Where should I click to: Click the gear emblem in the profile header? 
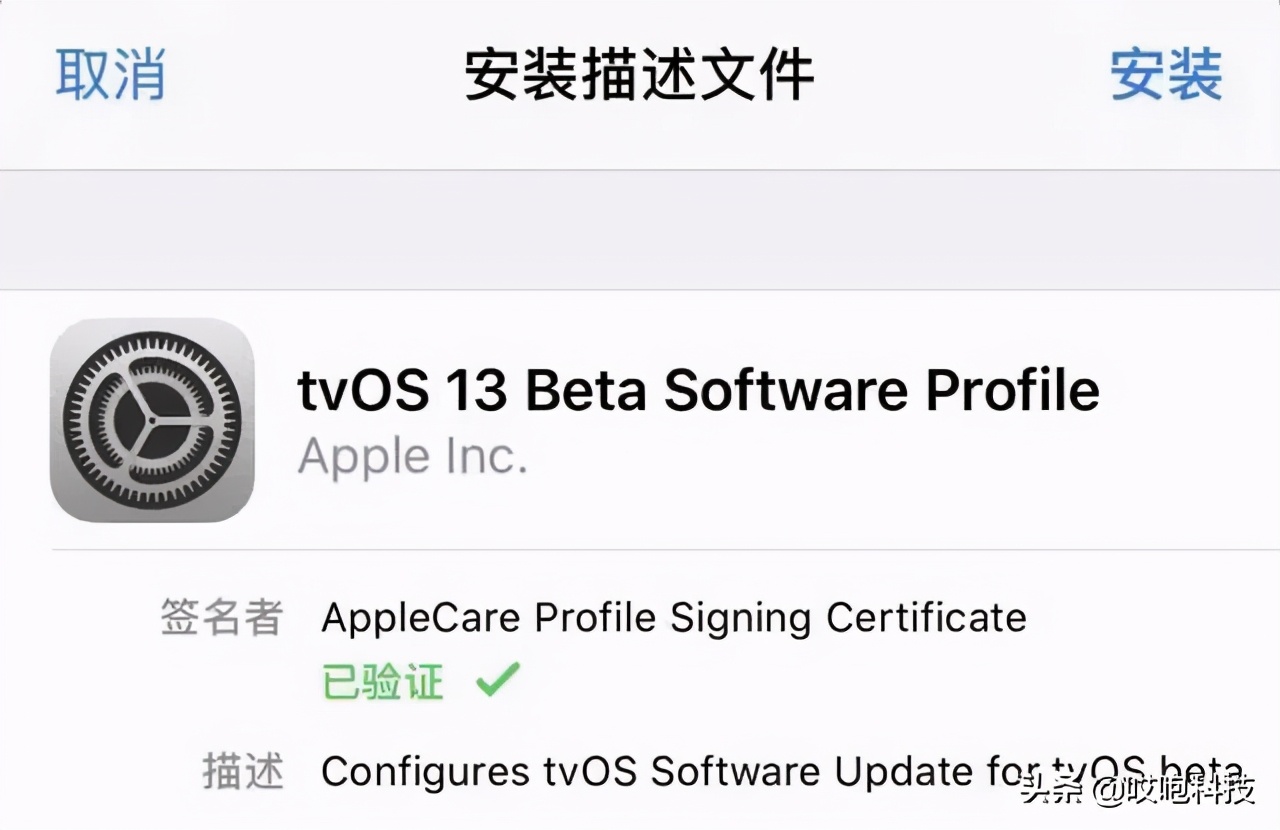152,418
